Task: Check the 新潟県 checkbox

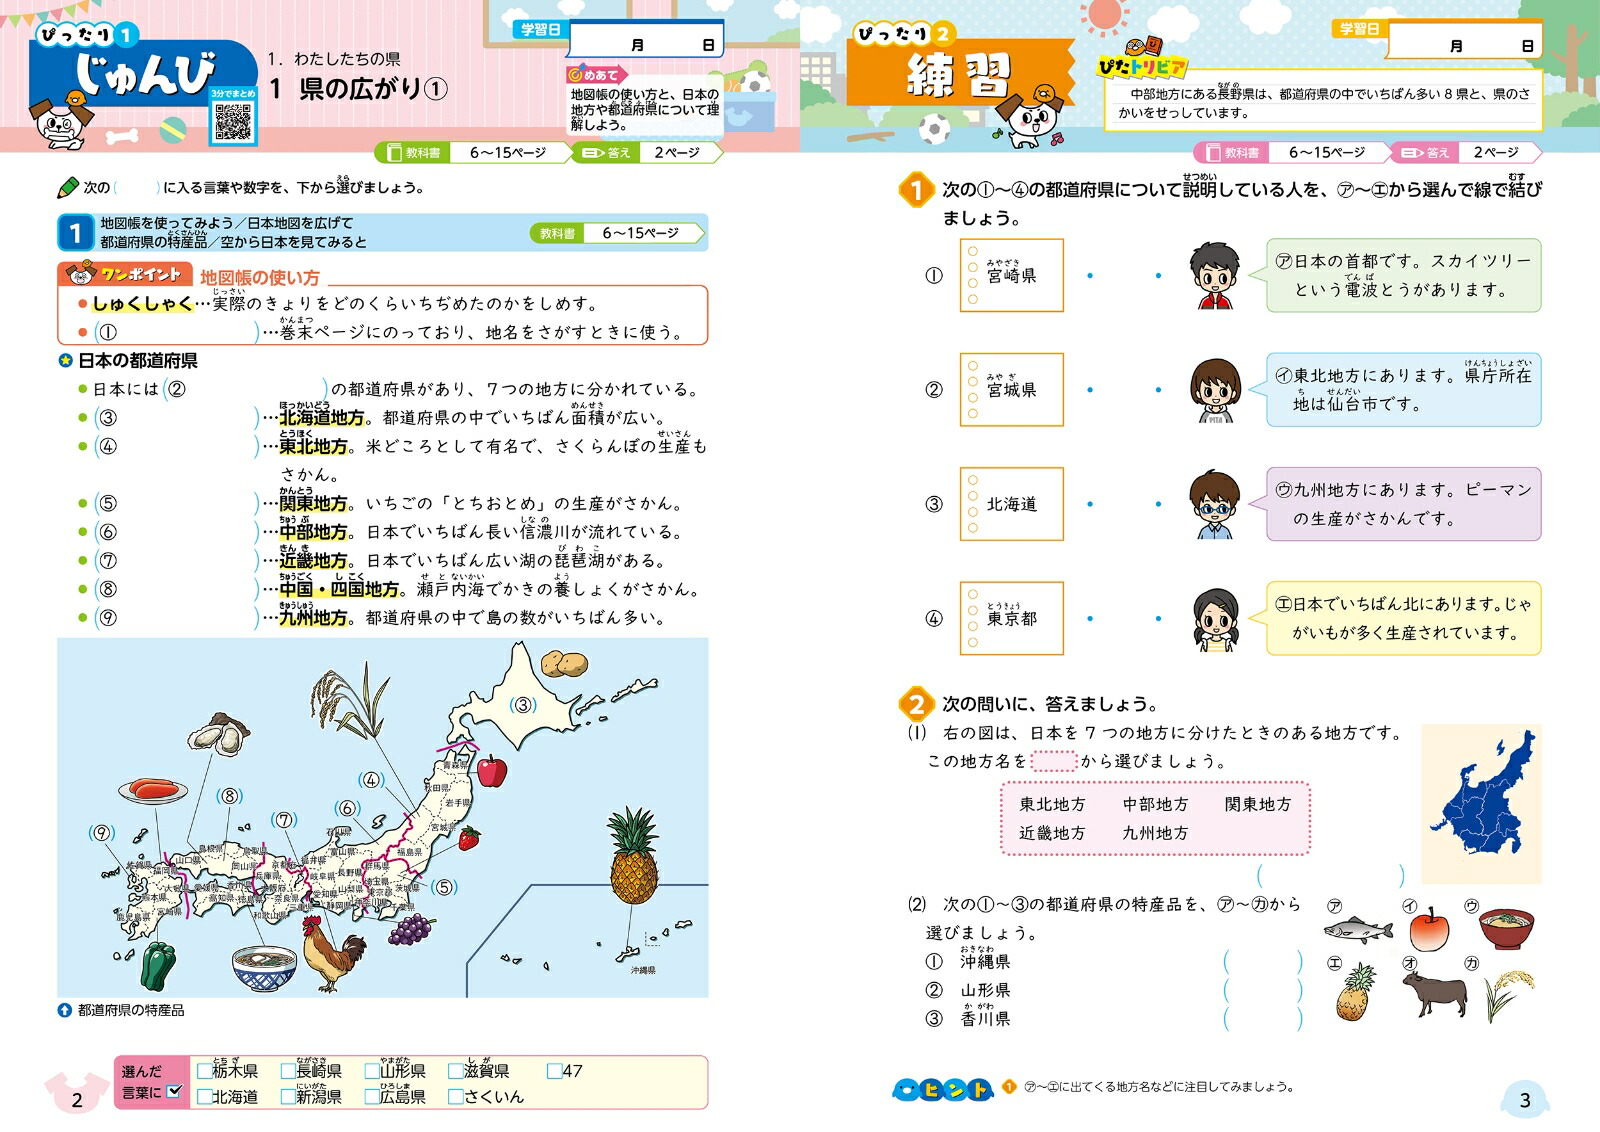Action: [288, 1097]
